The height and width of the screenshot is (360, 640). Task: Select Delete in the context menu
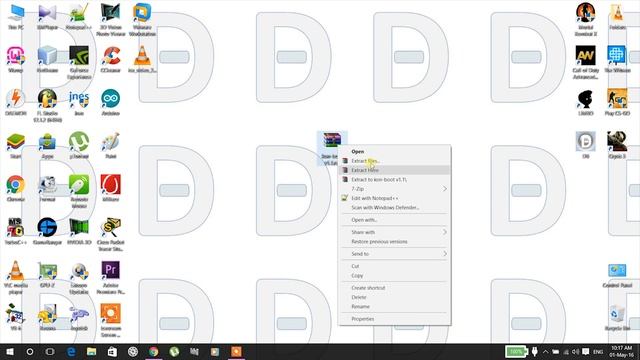point(395,297)
